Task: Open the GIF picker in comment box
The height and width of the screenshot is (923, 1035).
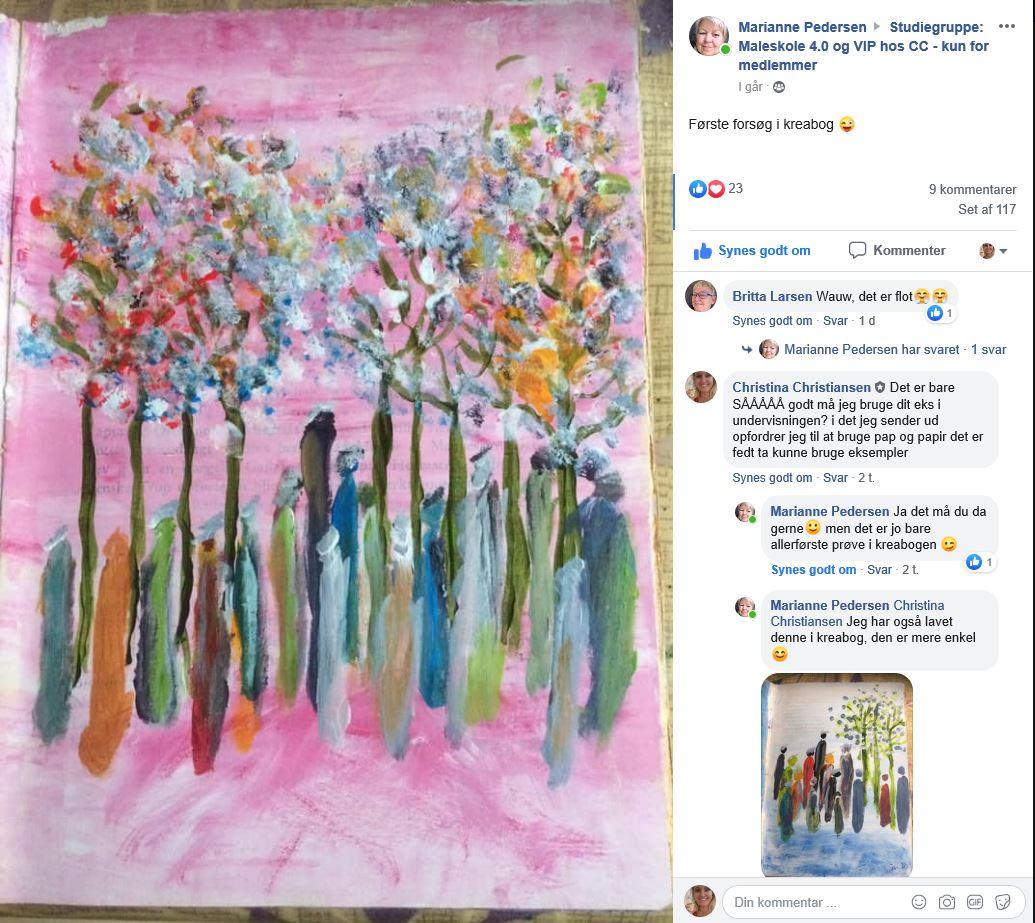Action: (975, 902)
